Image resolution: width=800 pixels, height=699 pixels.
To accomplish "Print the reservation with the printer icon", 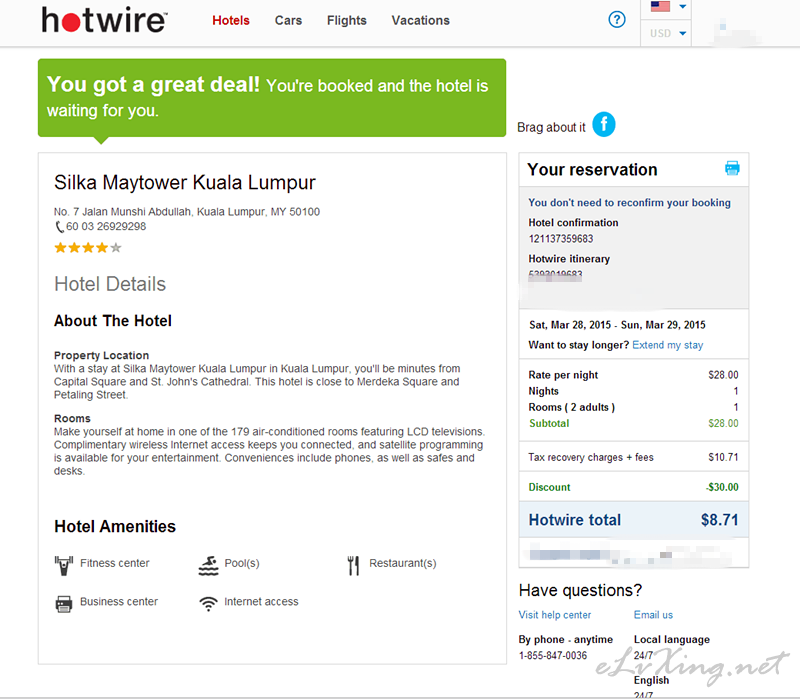I will [732, 168].
